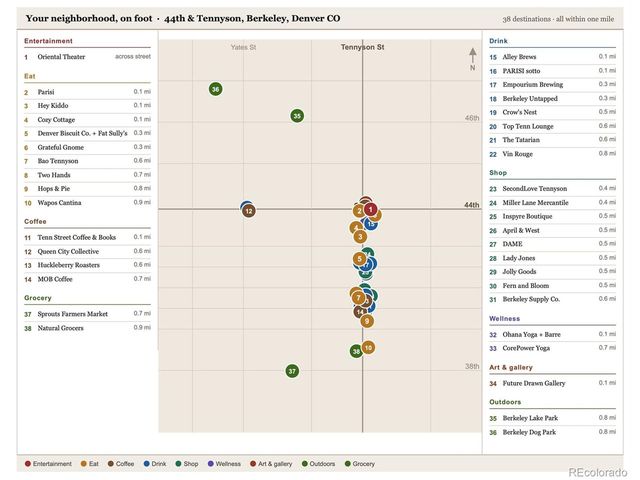This screenshot has height=480, width=640.
Task: Select Parisi in the Eat list
Action: (87, 92)
